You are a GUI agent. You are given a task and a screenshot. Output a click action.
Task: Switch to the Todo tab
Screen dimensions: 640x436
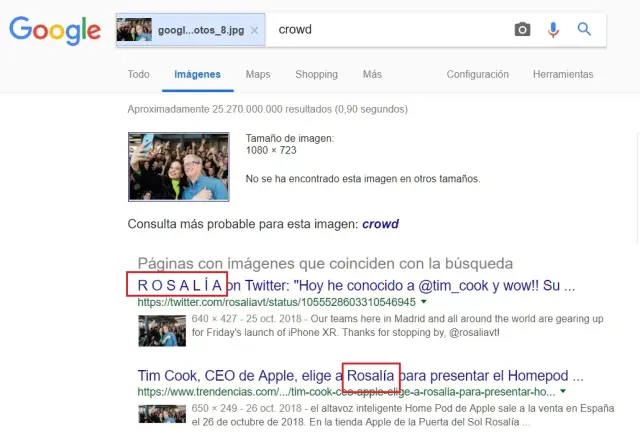click(139, 74)
